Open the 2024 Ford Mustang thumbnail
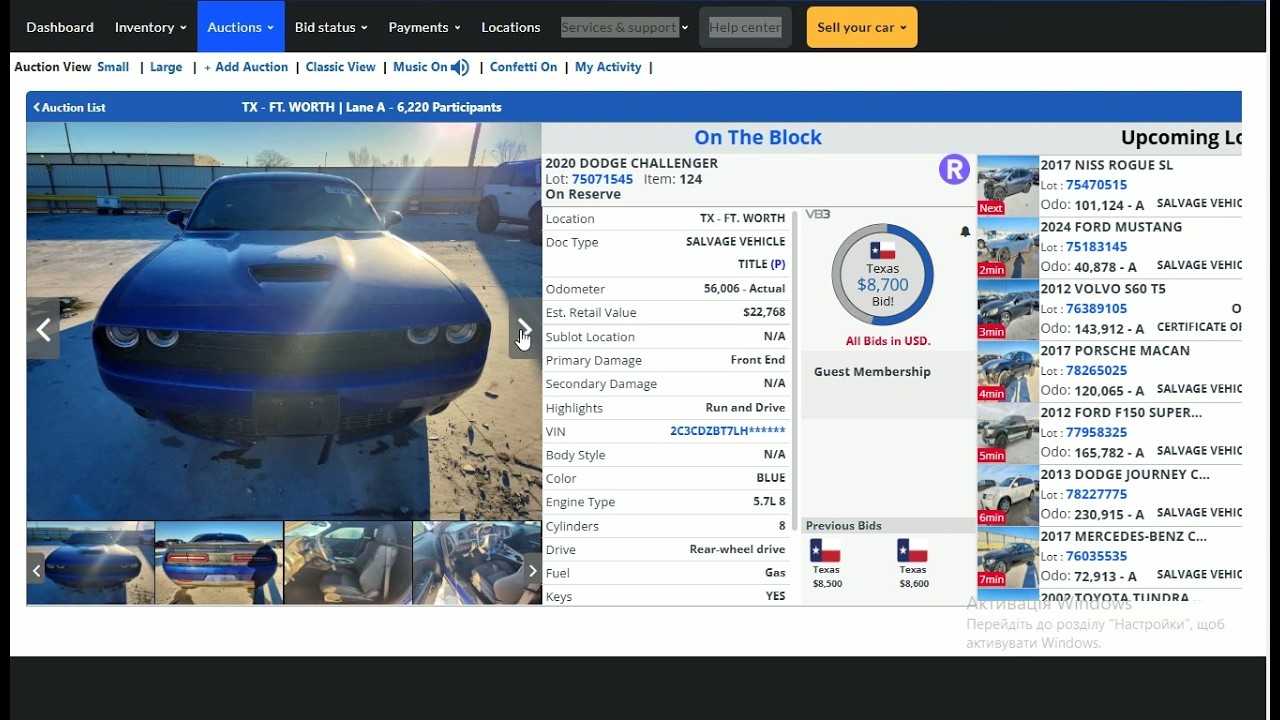Viewport: 1280px width, 720px height. [1008, 248]
